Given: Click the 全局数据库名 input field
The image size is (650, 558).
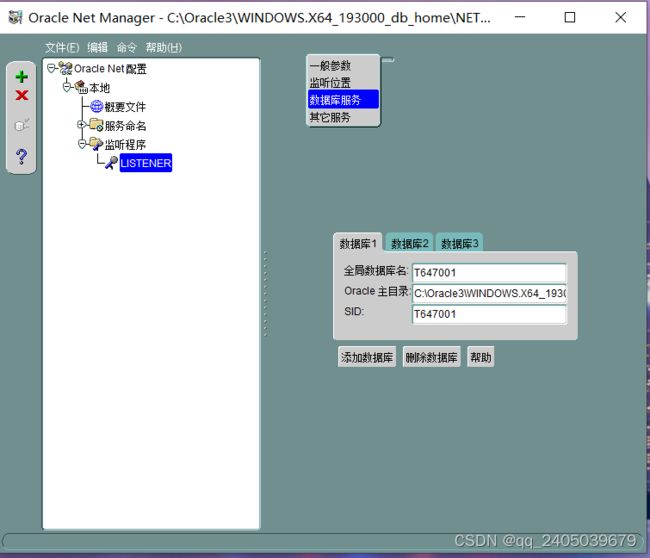Looking at the screenshot, I should tap(489, 272).
